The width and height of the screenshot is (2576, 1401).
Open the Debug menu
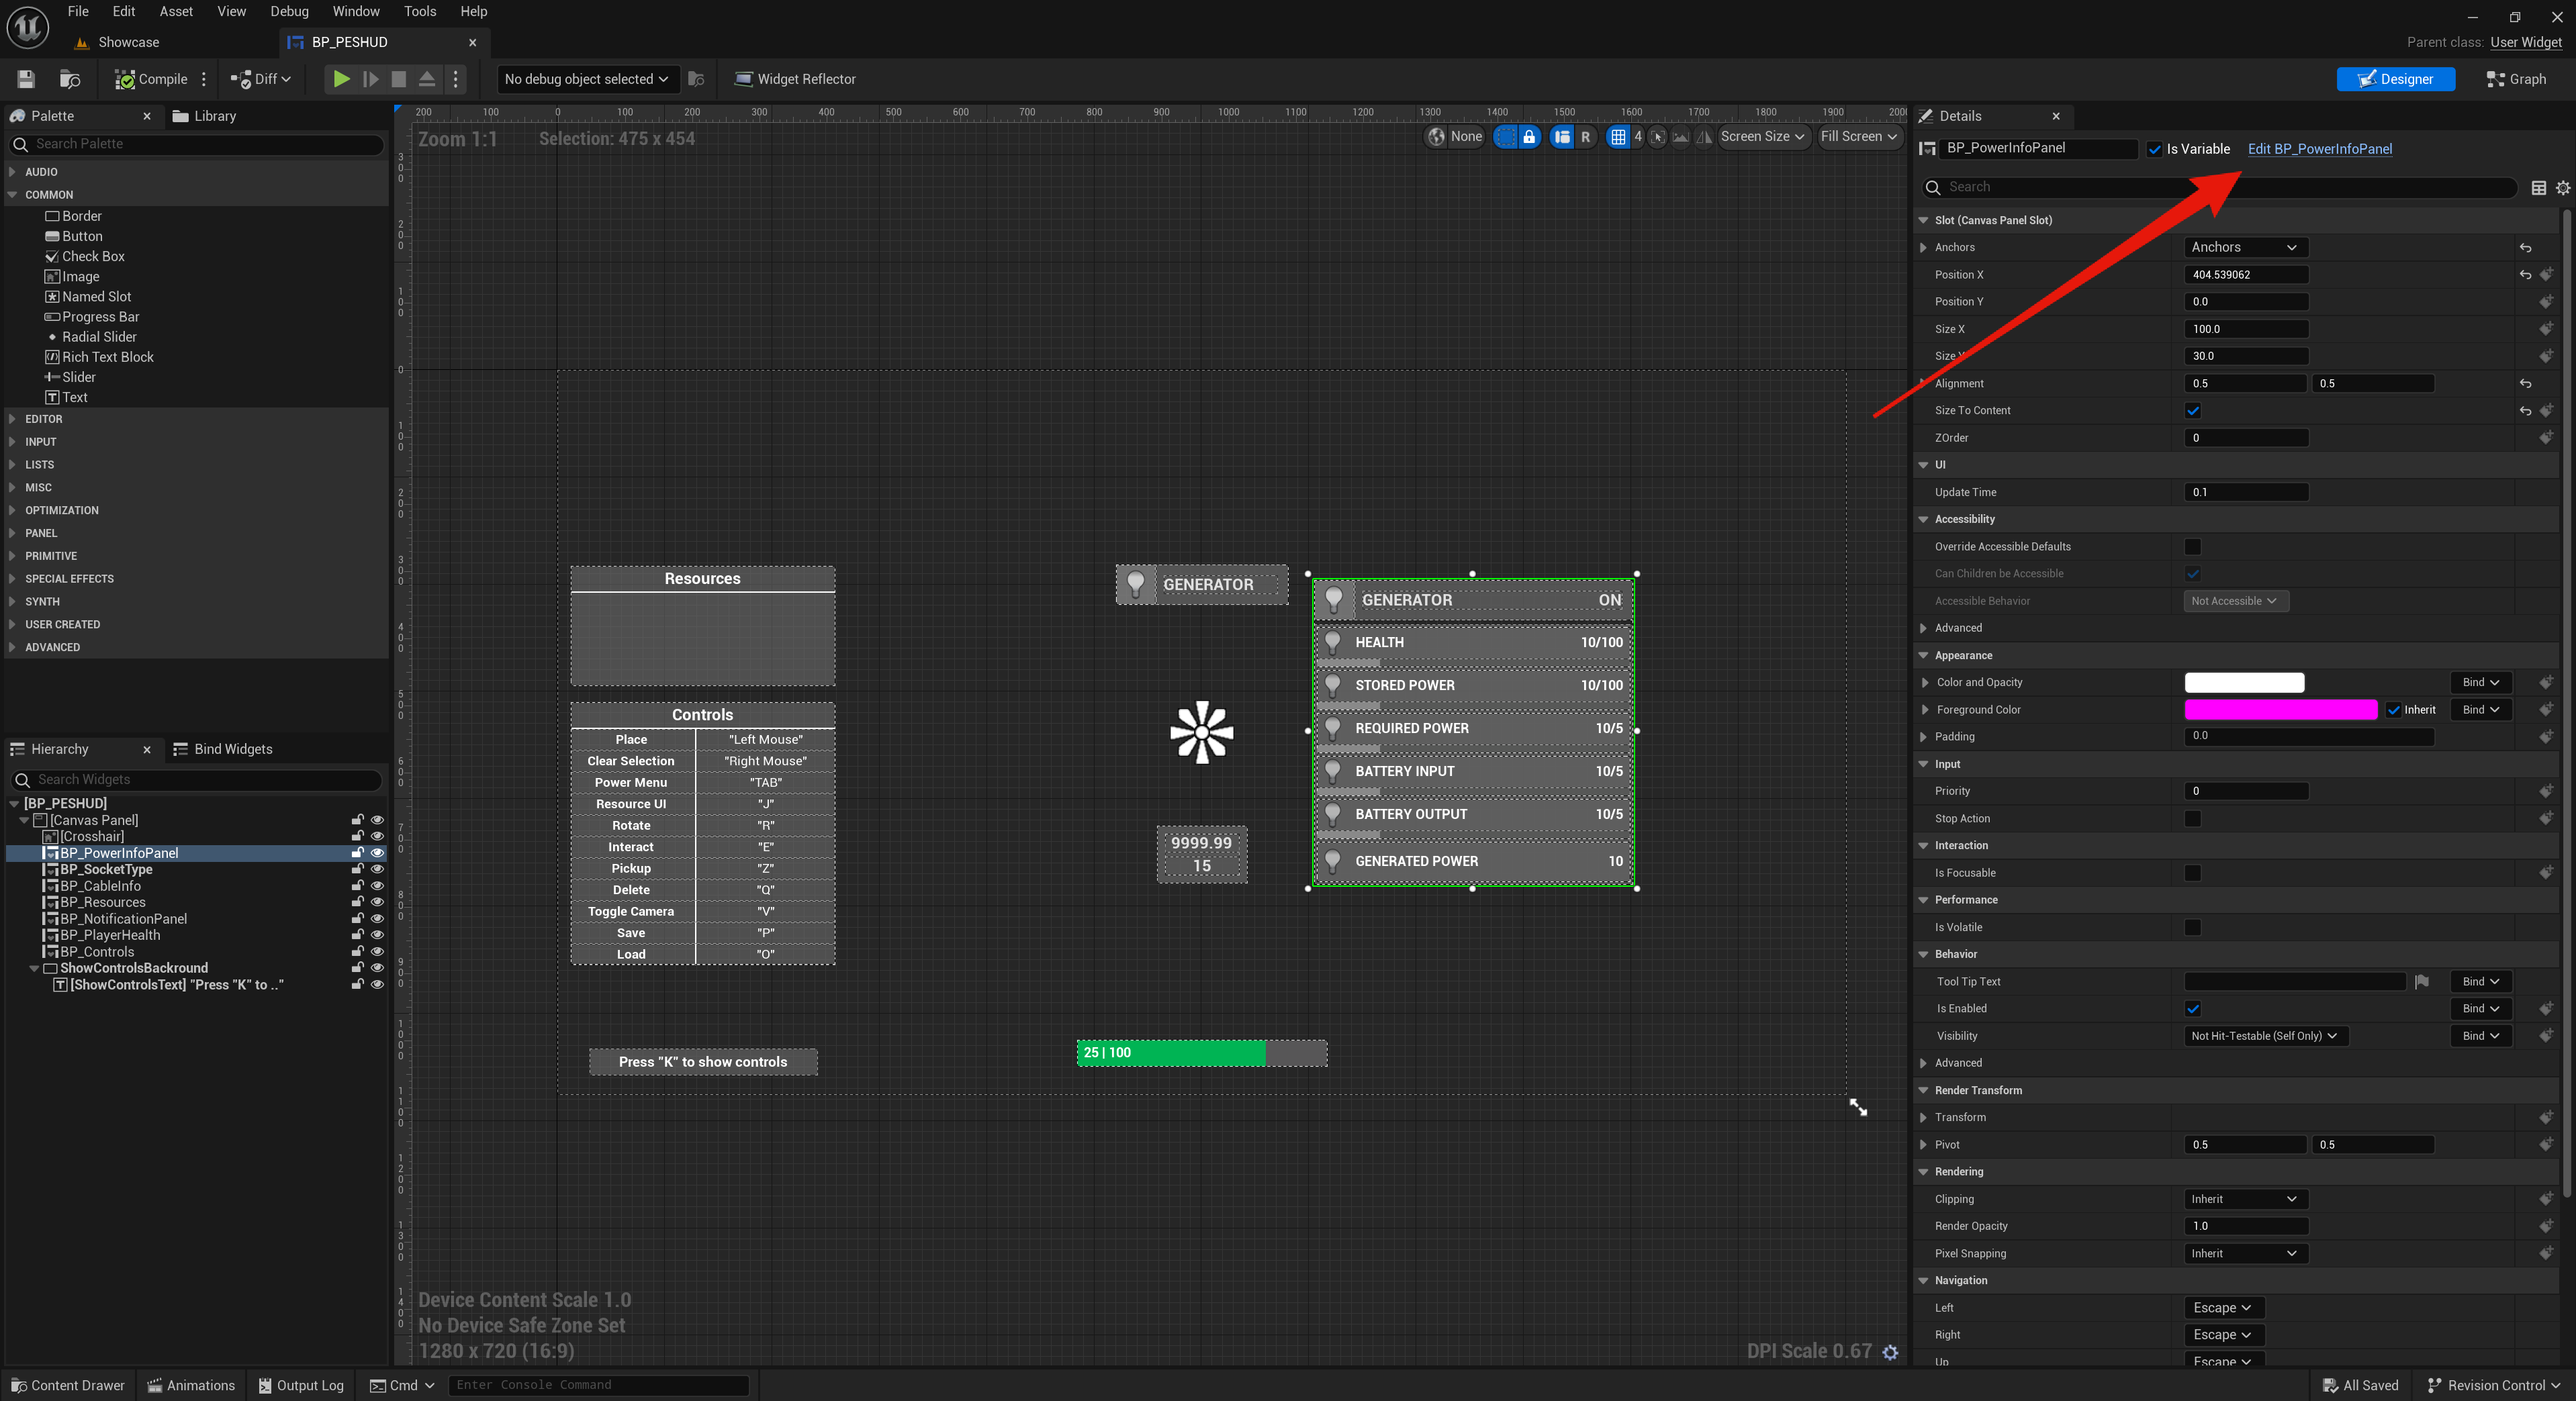(289, 11)
